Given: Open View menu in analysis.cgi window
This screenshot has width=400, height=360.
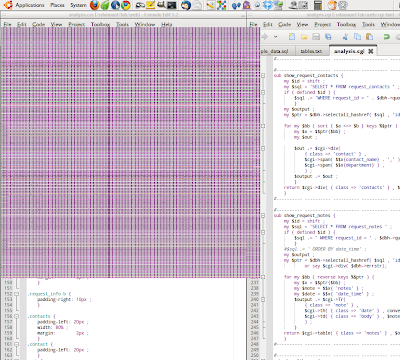Looking at the screenshot, I should click(302, 24).
